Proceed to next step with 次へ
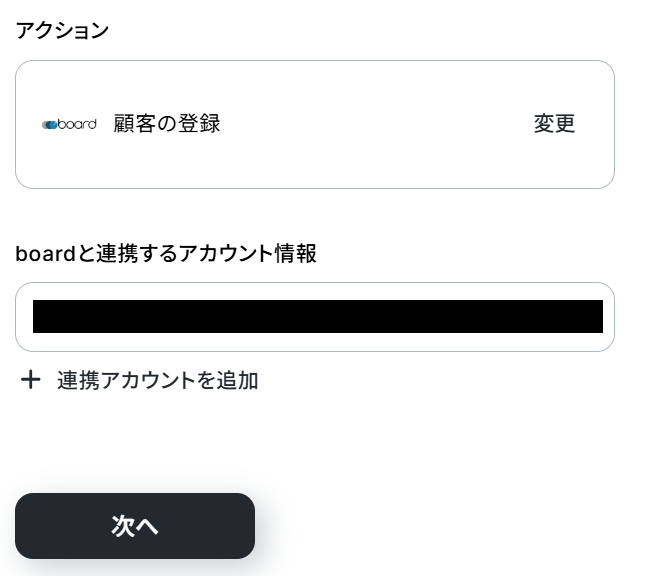This screenshot has width=659, height=576. coord(135,526)
